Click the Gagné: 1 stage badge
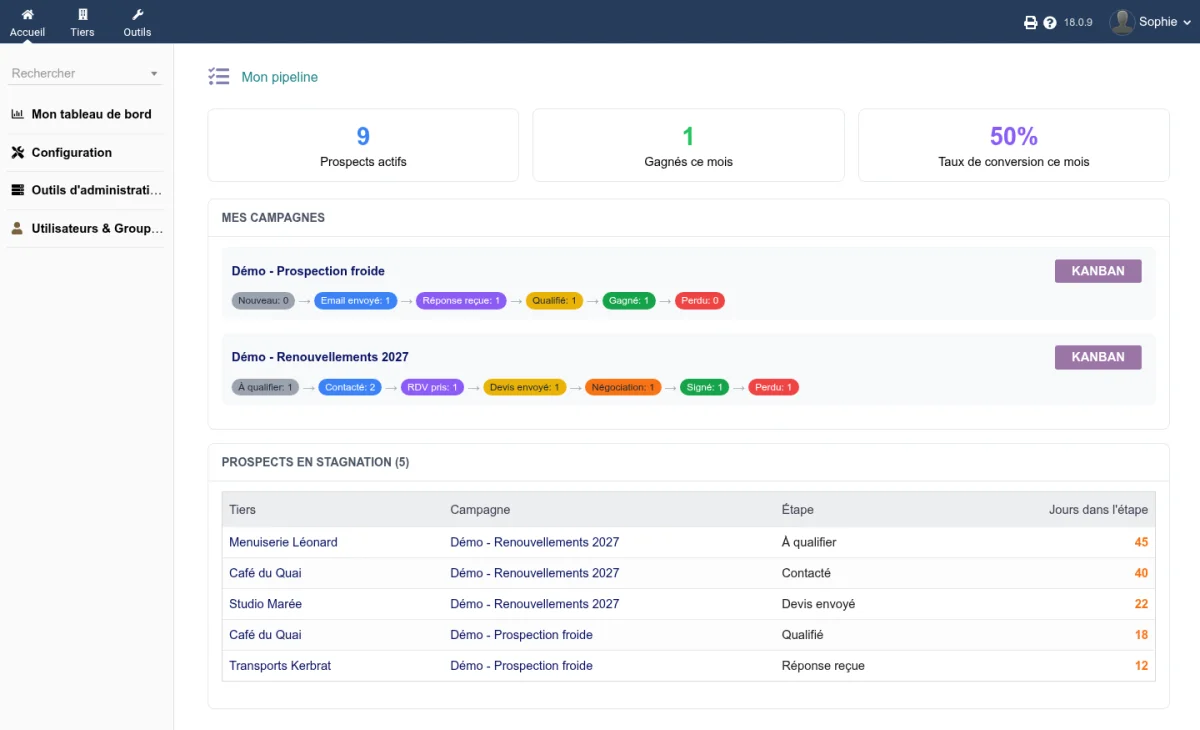The height and width of the screenshot is (730, 1200). [629, 300]
